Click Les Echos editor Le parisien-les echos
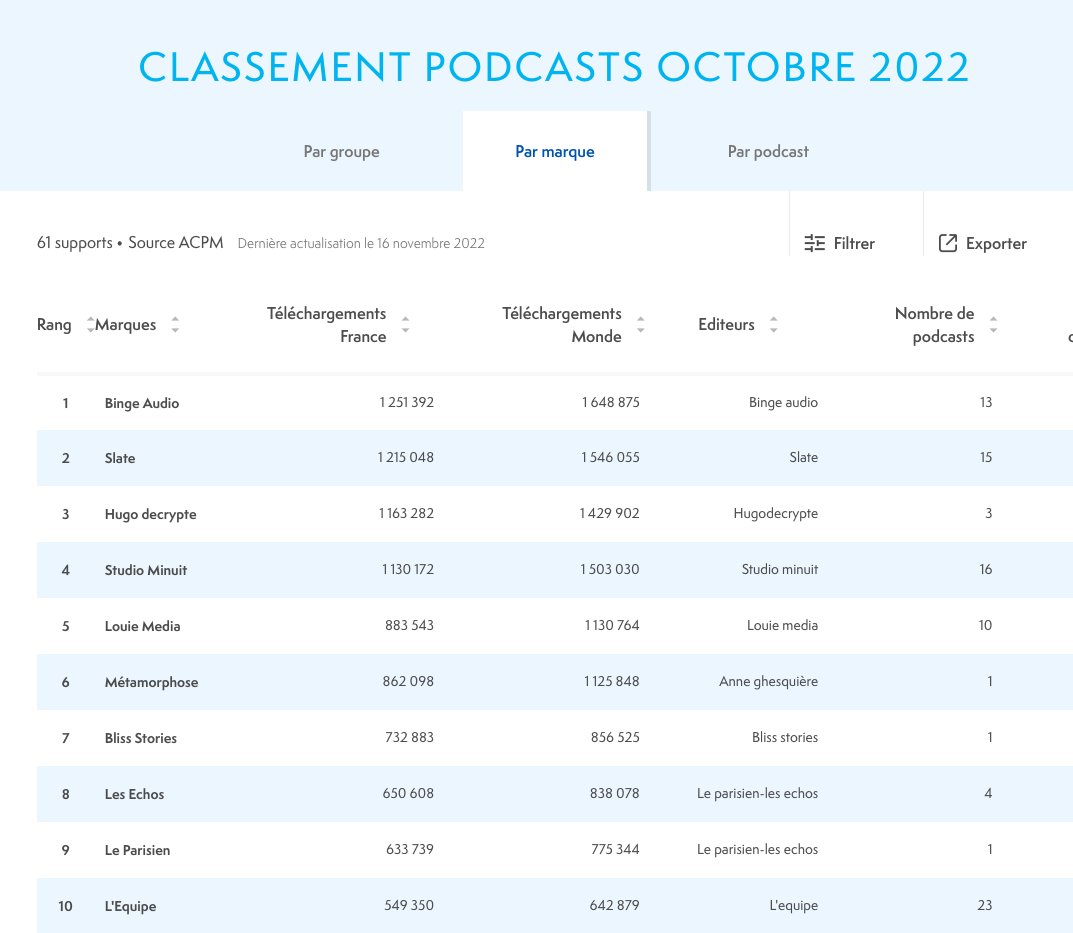Image resolution: width=1073 pixels, height=933 pixels. (x=758, y=793)
